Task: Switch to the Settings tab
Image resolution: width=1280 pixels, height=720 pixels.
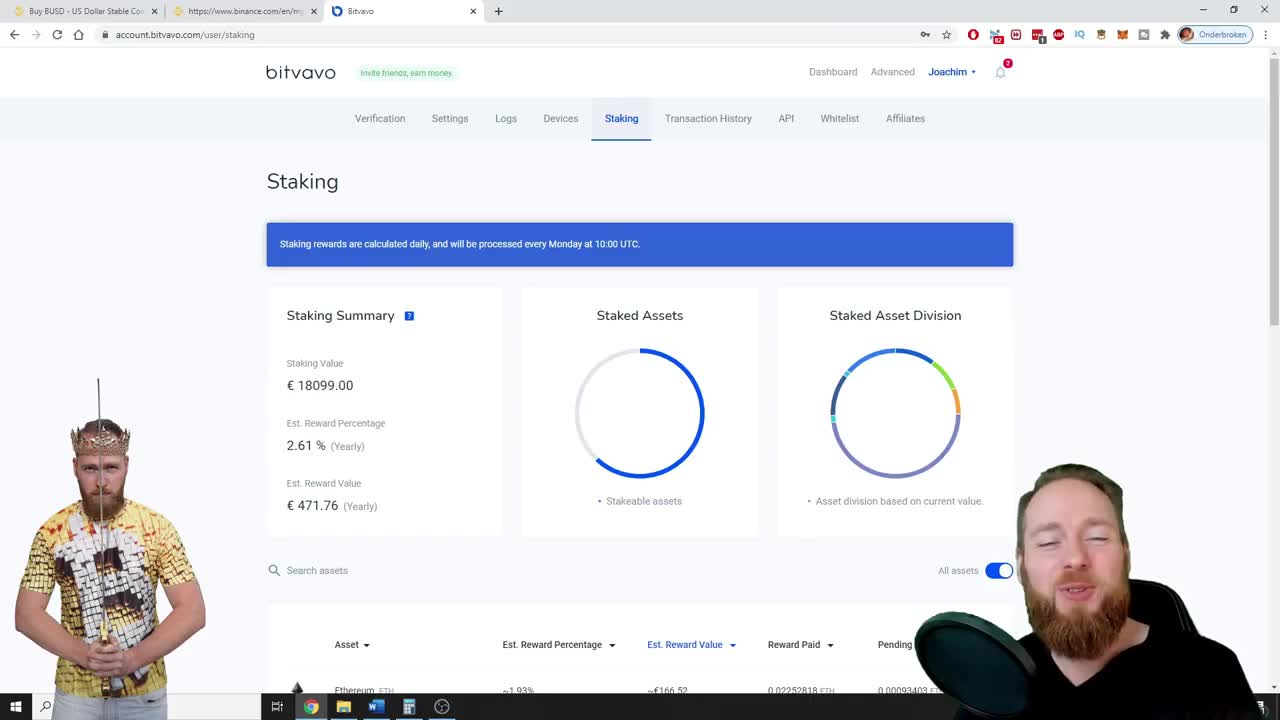Action: (450, 118)
